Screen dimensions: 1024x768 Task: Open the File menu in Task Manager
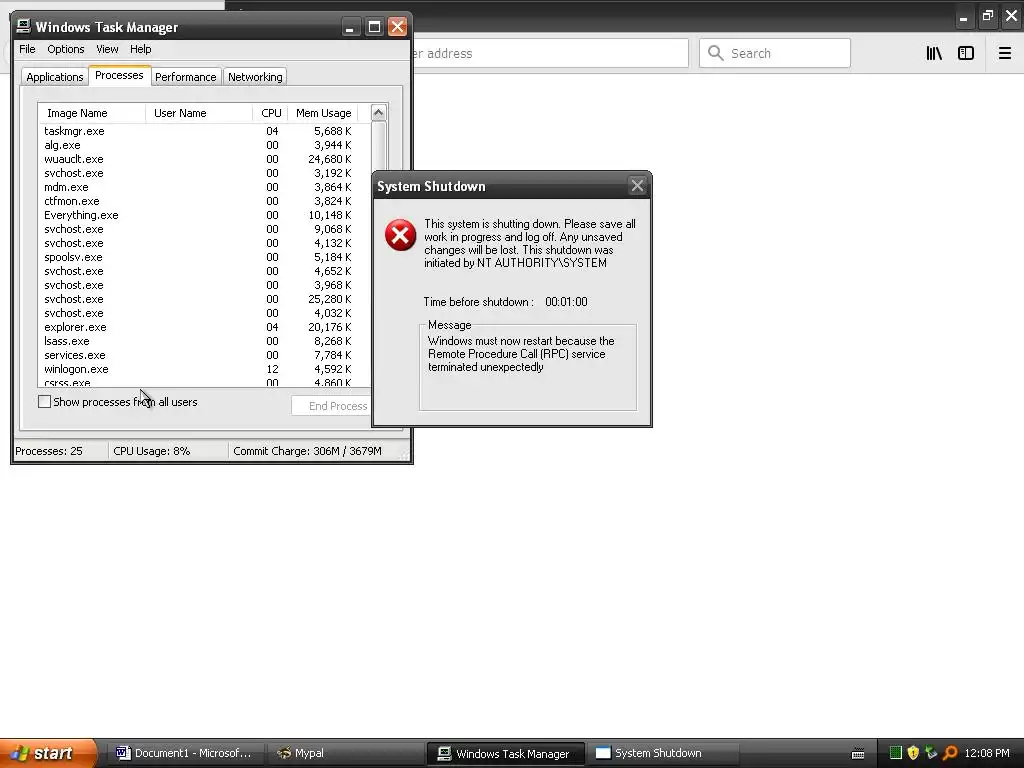(x=27, y=49)
